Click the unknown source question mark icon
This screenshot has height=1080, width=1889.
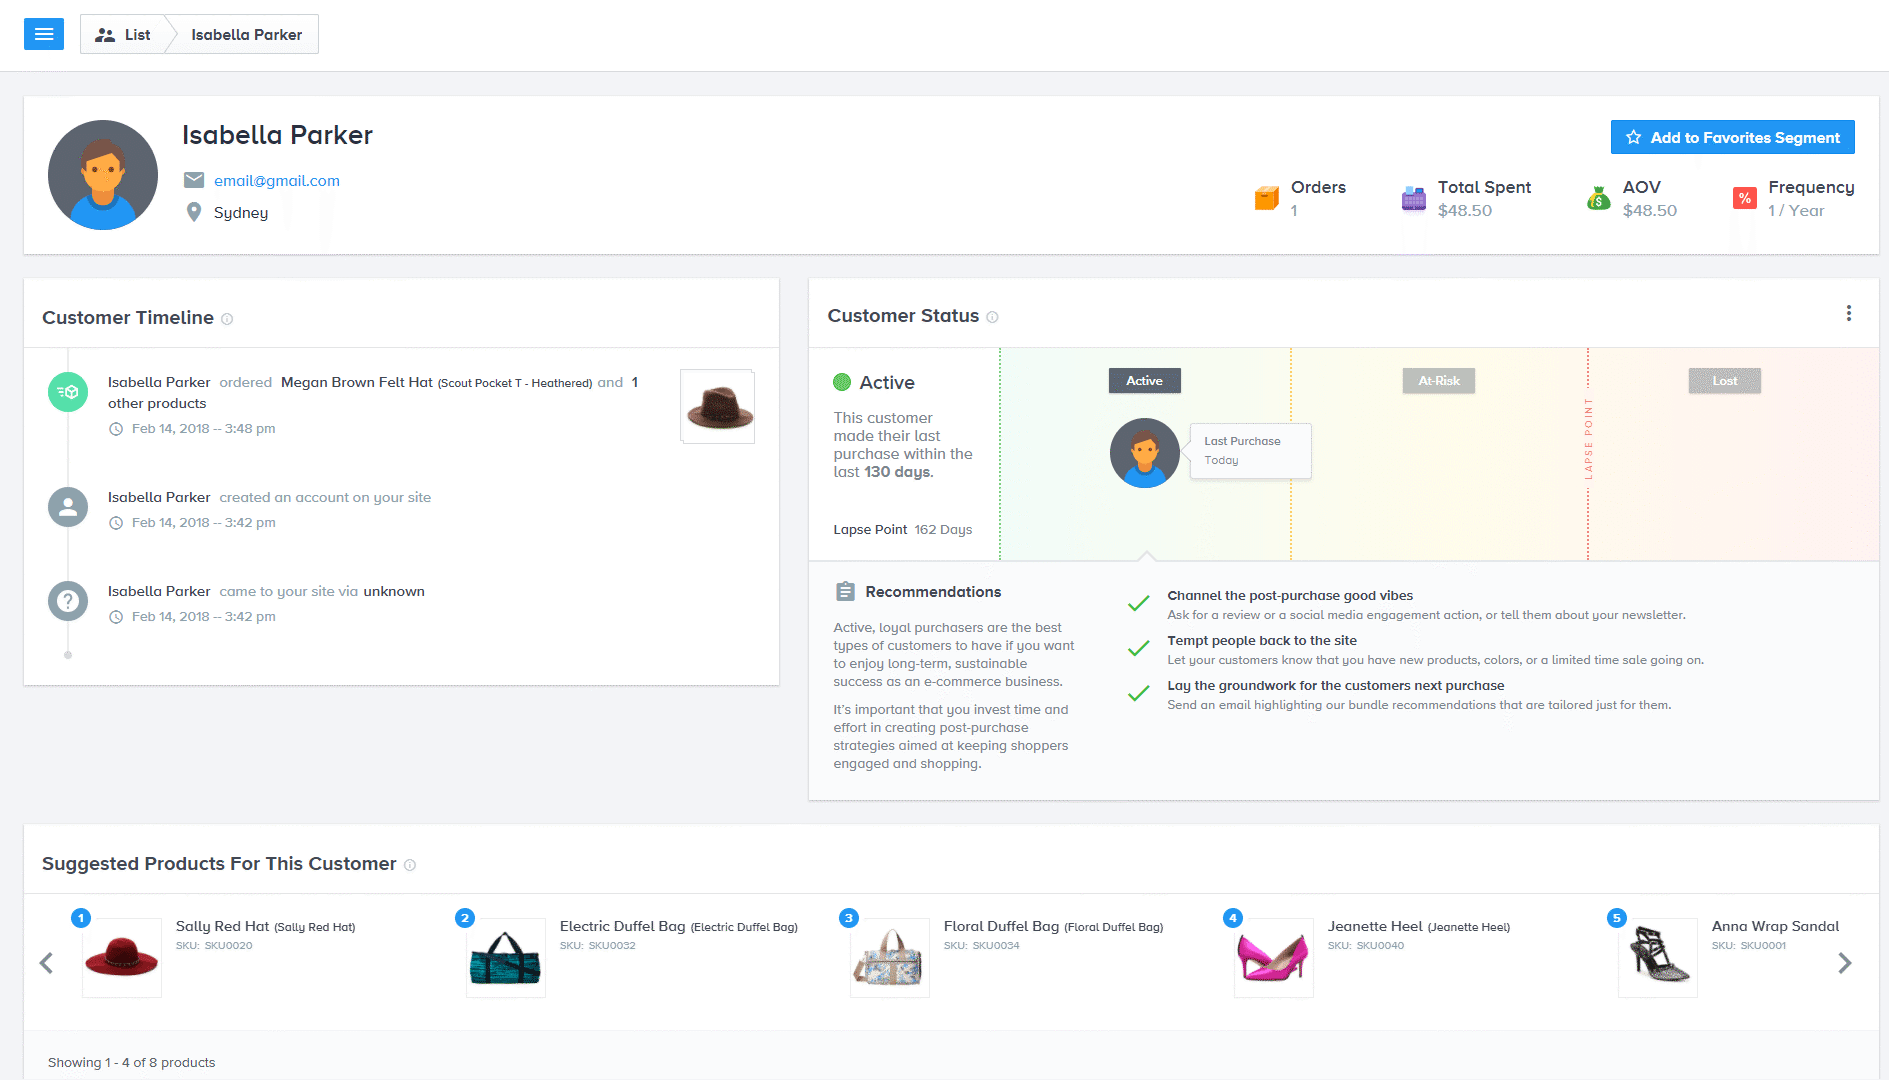point(68,601)
